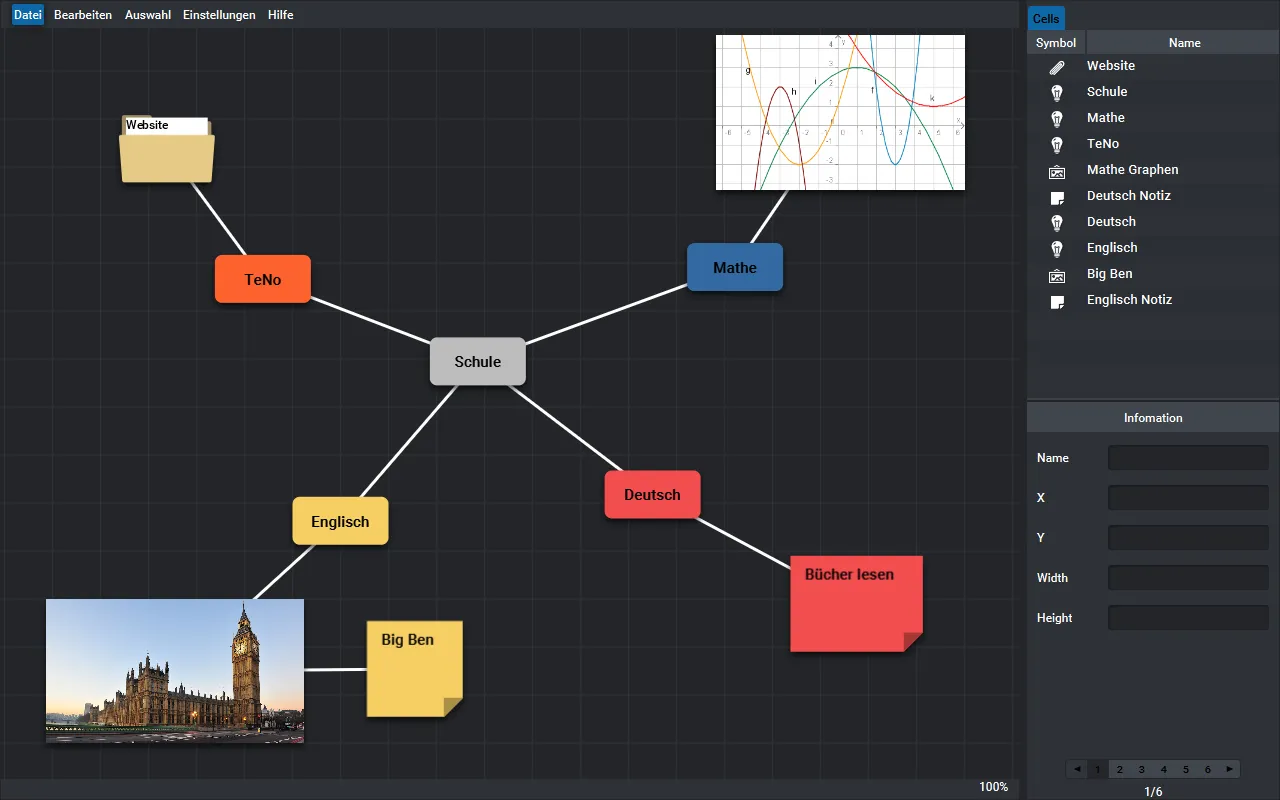Go to previous page with left arrow

pos(1076,769)
